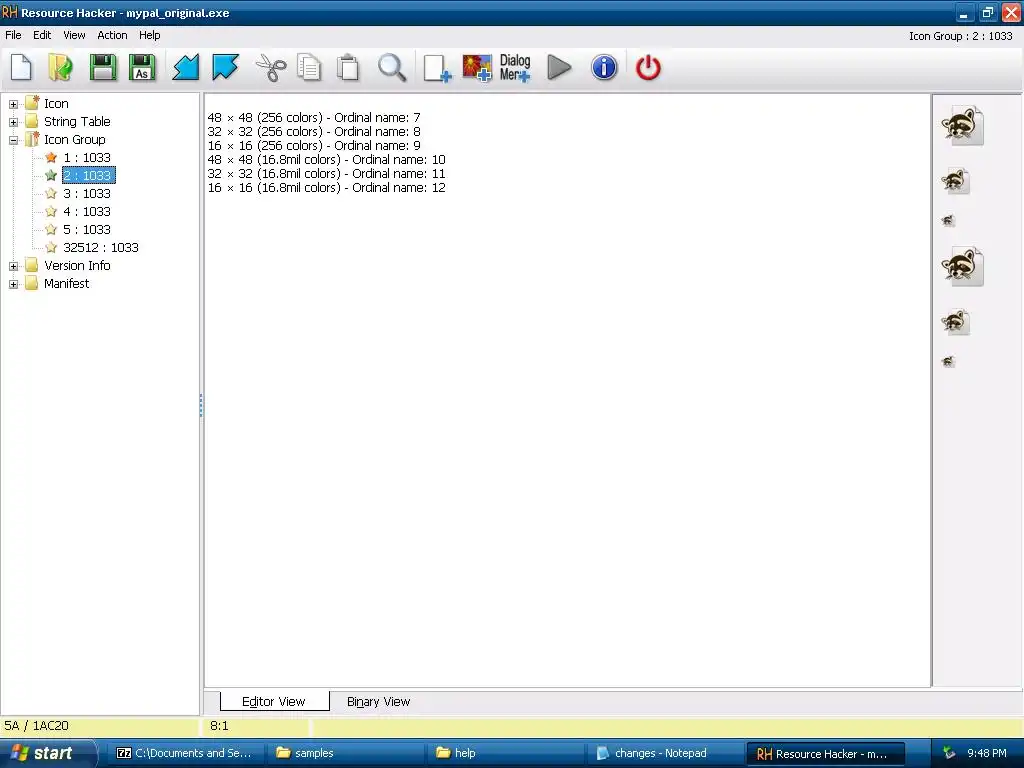Click the system tray icon beside the clock

(x=950, y=753)
